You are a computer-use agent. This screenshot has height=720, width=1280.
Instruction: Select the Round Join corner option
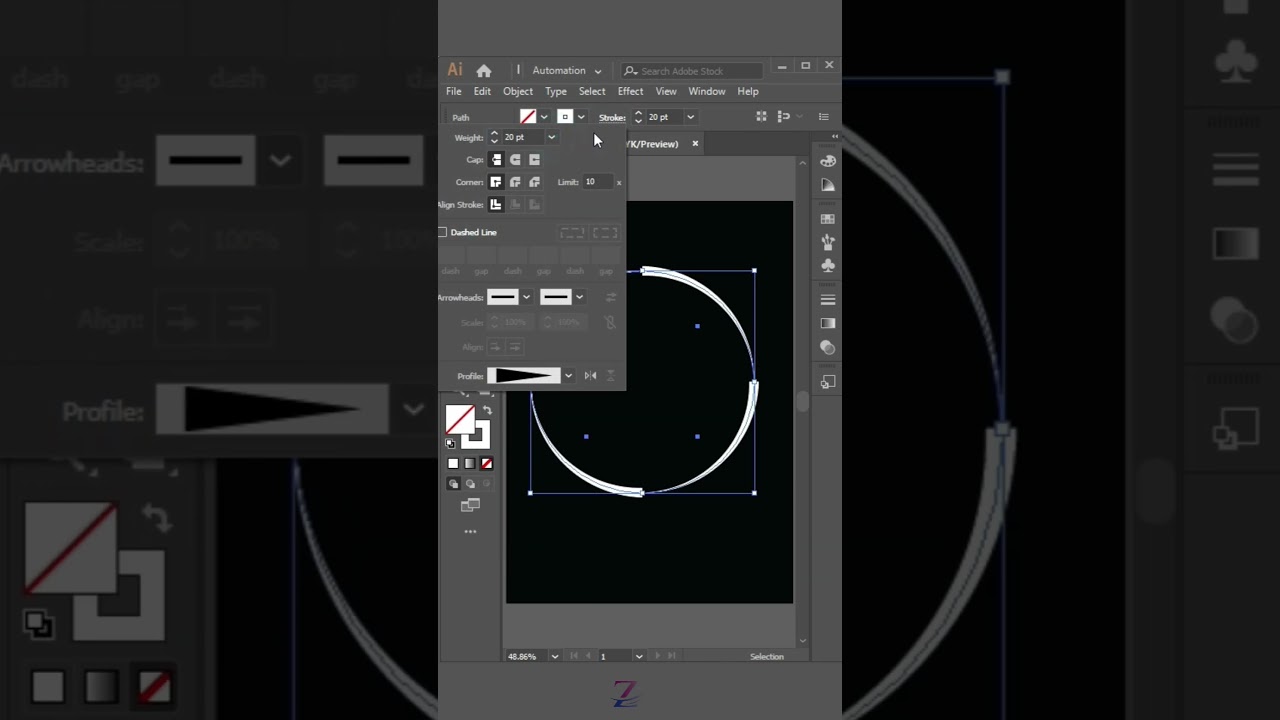point(515,182)
